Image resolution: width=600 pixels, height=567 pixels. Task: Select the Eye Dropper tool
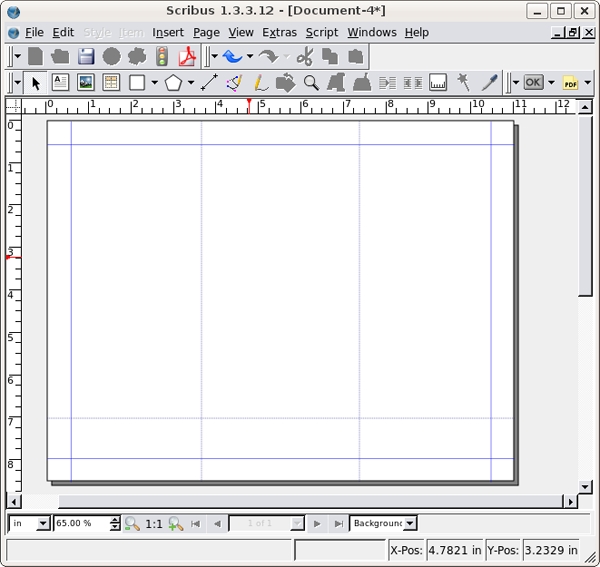[489, 83]
